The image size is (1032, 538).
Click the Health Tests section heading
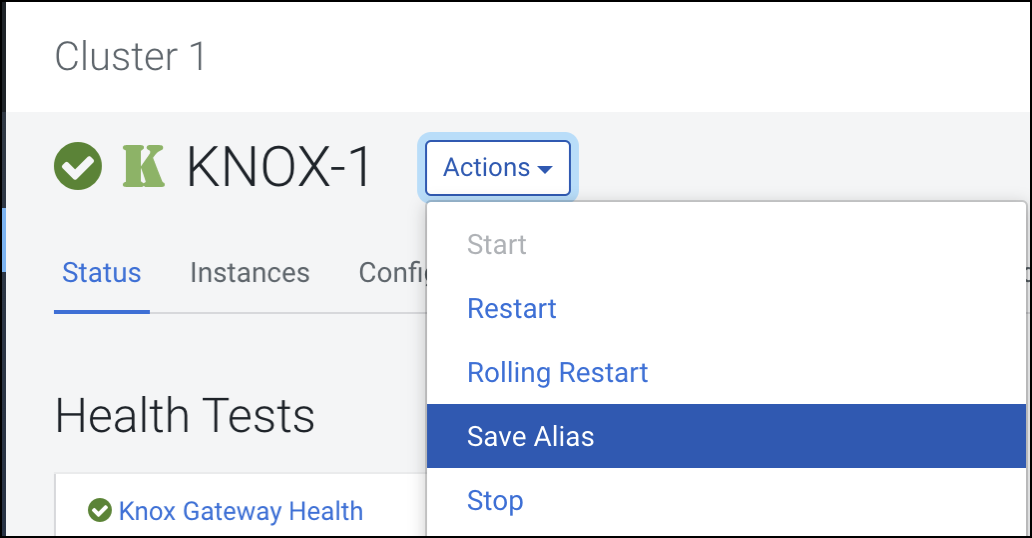(185, 415)
